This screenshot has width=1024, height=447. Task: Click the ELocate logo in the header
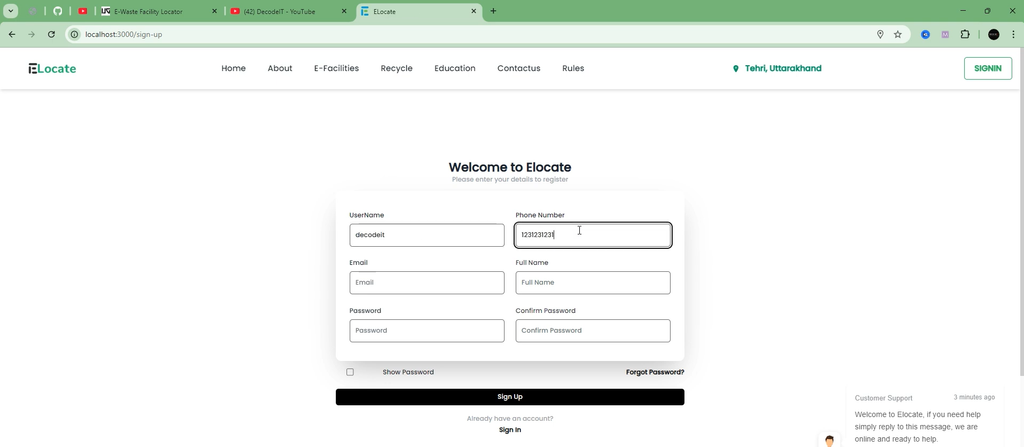pos(52,69)
